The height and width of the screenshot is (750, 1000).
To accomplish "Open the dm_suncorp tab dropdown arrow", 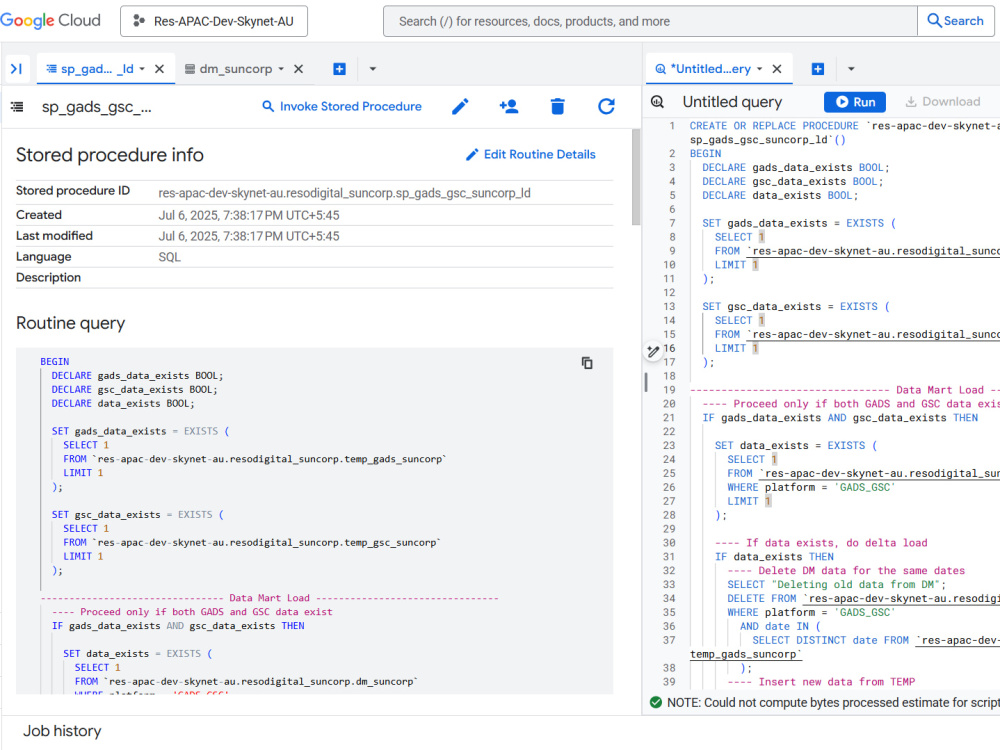I will coord(281,69).
